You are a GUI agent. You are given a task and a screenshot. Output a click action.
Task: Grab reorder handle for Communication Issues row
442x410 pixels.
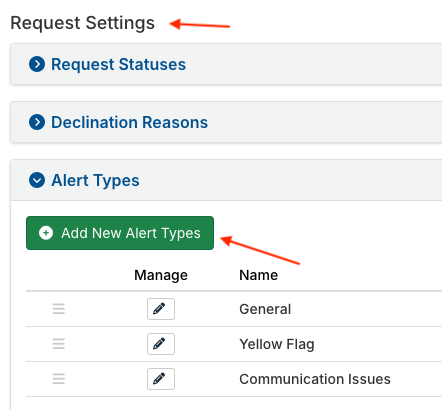coord(59,379)
